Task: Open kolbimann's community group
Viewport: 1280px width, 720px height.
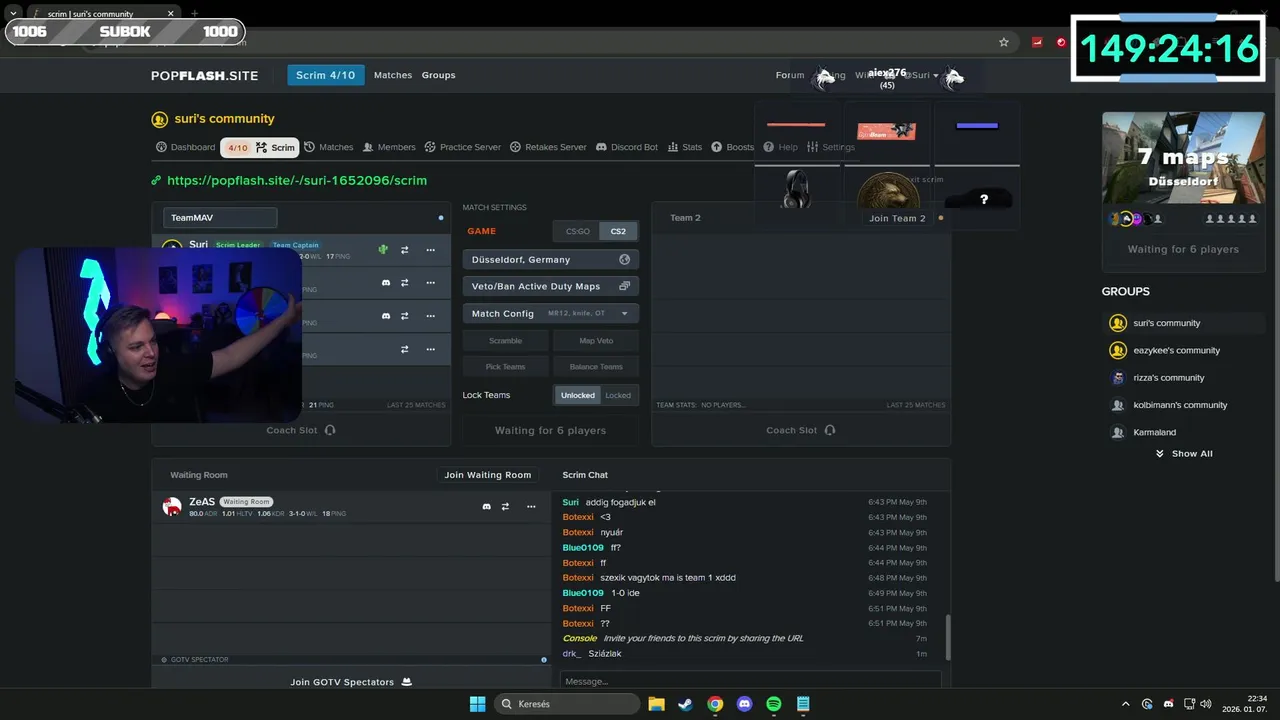Action: [1180, 405]
